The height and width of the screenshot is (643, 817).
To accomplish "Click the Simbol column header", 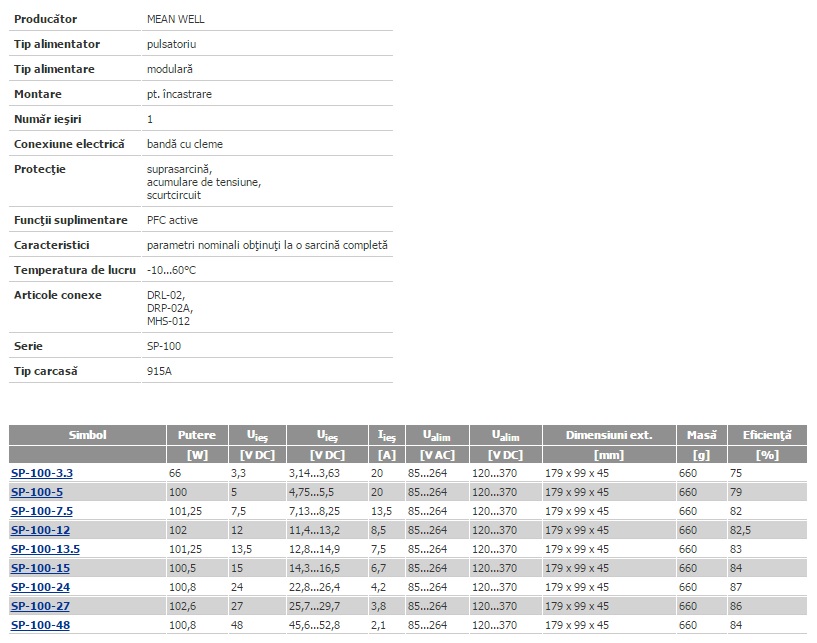I will 88,435.
